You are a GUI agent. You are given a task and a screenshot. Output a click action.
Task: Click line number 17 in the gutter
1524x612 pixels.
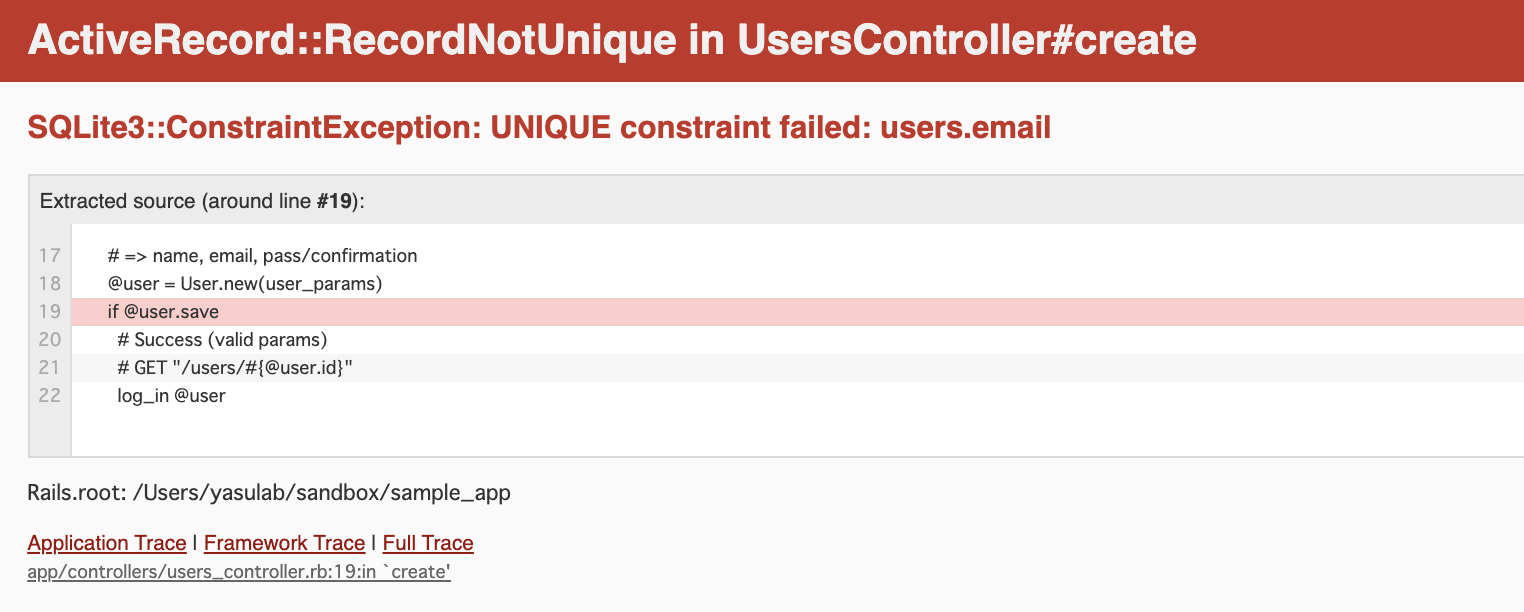(x=48, y=255)
